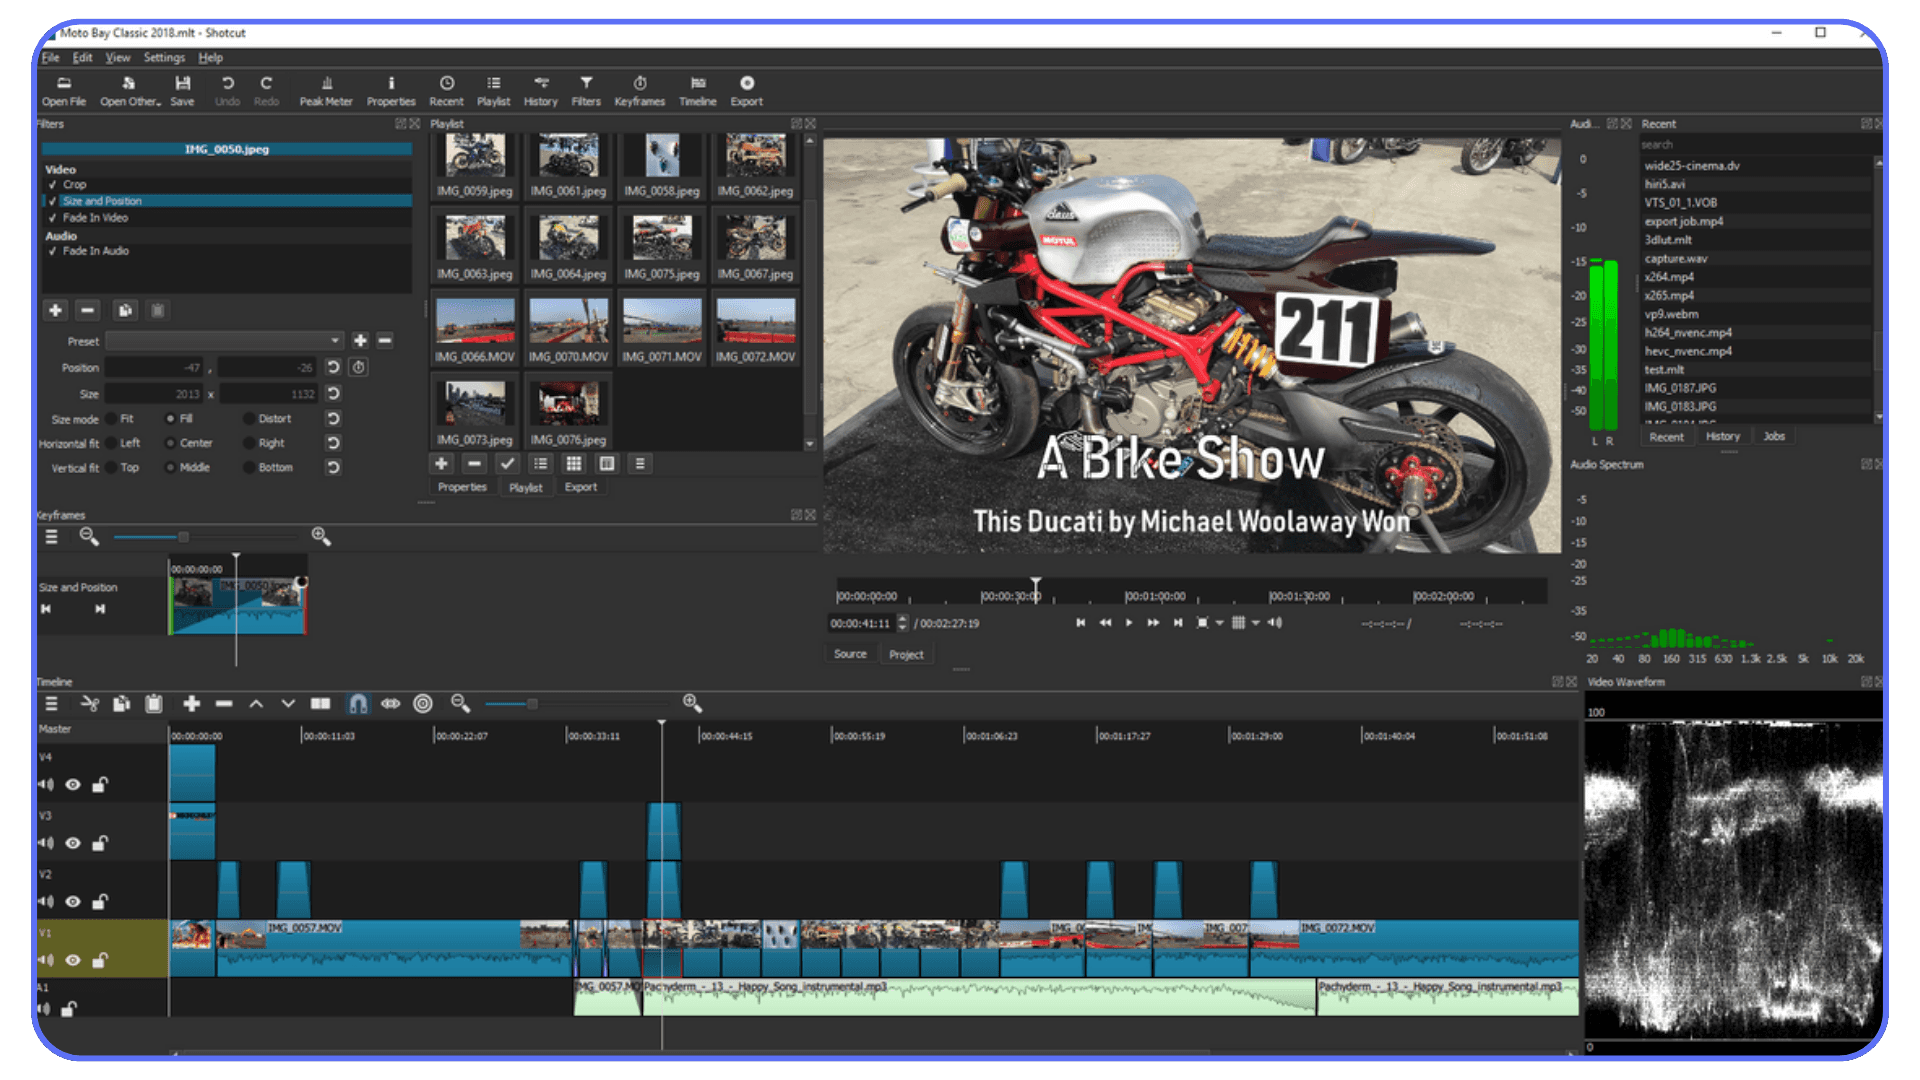This screenshot has height=1080, width=1920.
Task: Toggle ripple all tracks icon
Action: click(x=423, y=703)
